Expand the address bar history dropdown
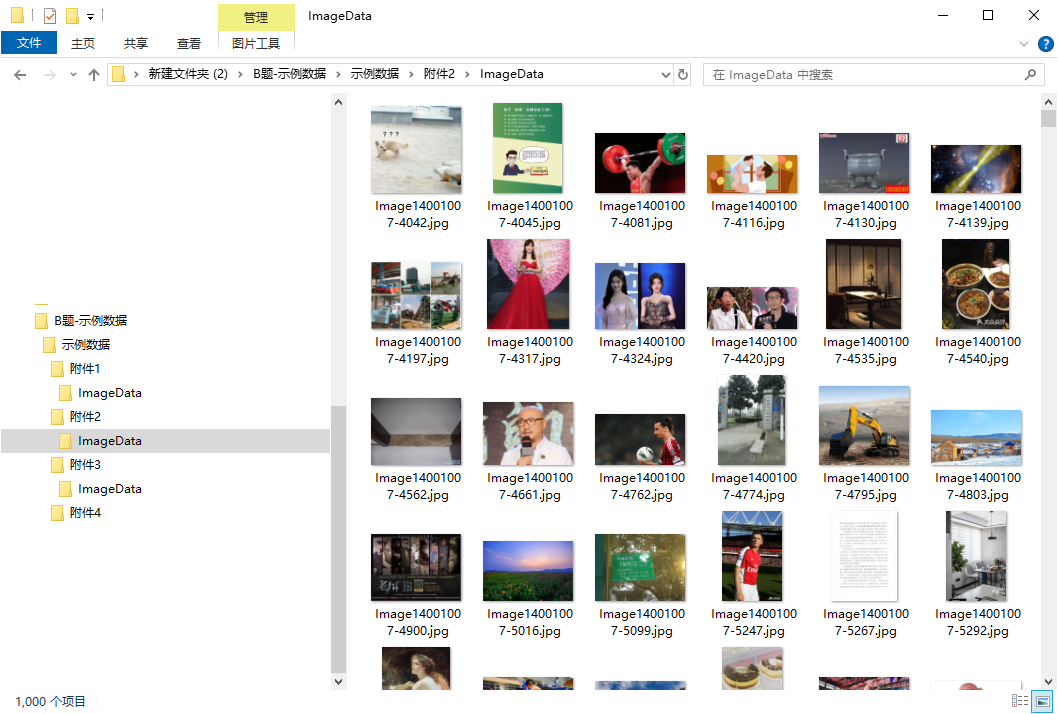Screen dimensions: 1058x714 click(x=666, y=74)
